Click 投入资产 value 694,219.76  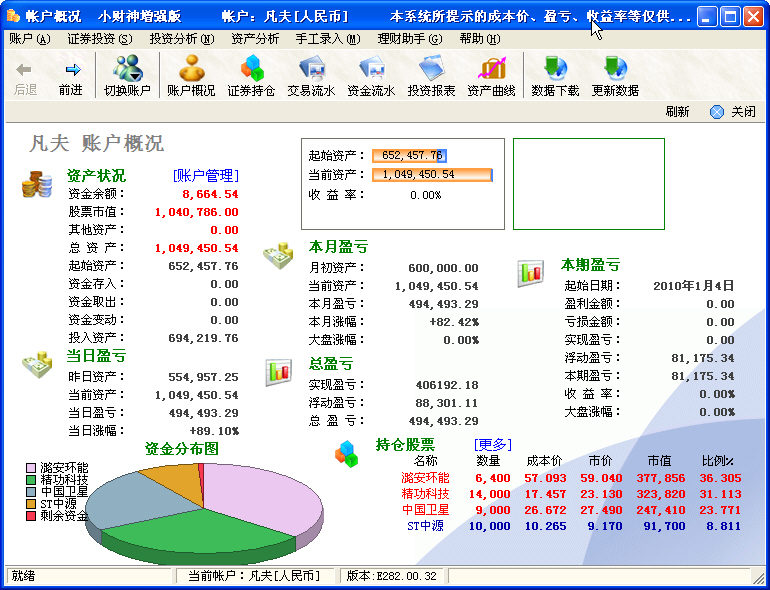[x=203, y=338]
